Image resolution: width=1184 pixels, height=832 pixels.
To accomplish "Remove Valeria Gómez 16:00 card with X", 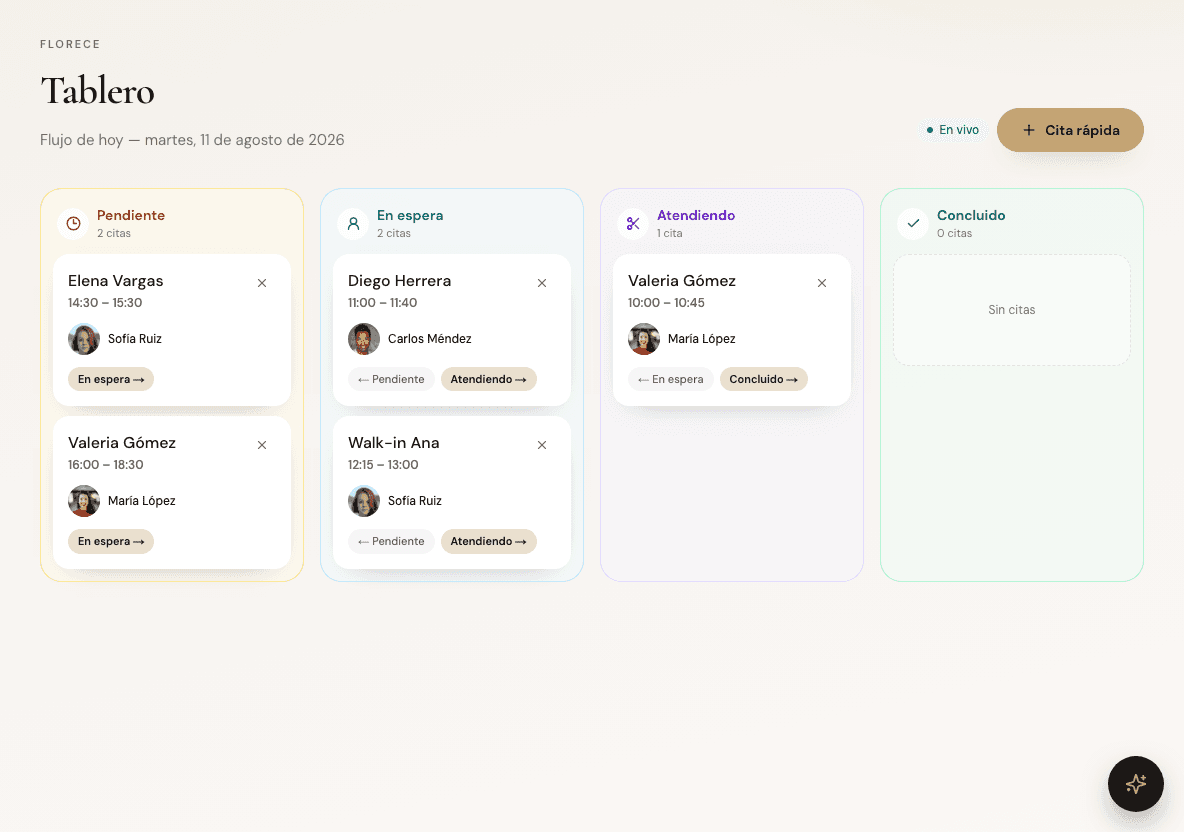I will click(262, 445).
